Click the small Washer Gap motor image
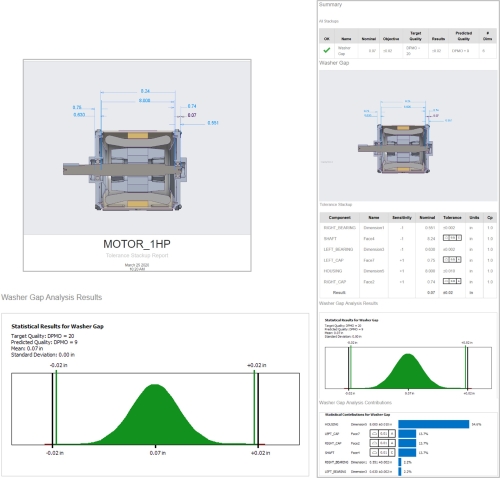500x478 pixels. coord(408,135)
